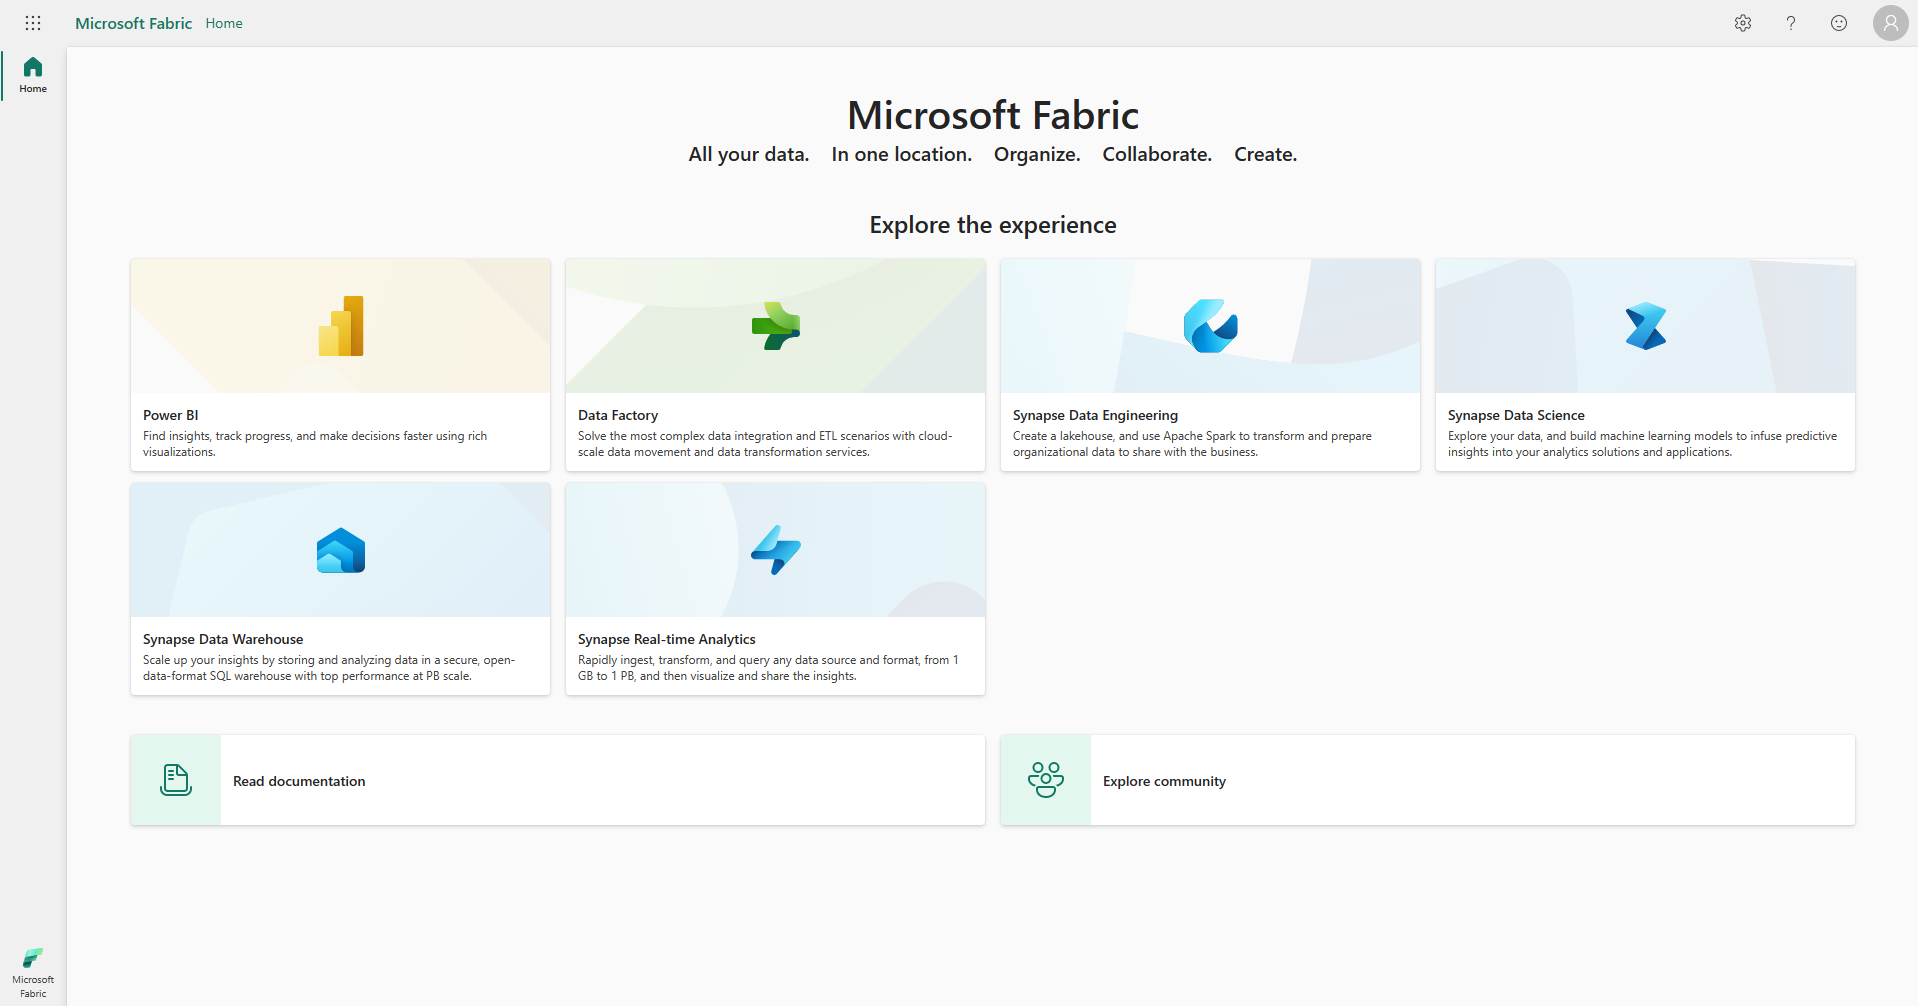Click the Microsoft Fabric header title link

(x=133, y=23)
